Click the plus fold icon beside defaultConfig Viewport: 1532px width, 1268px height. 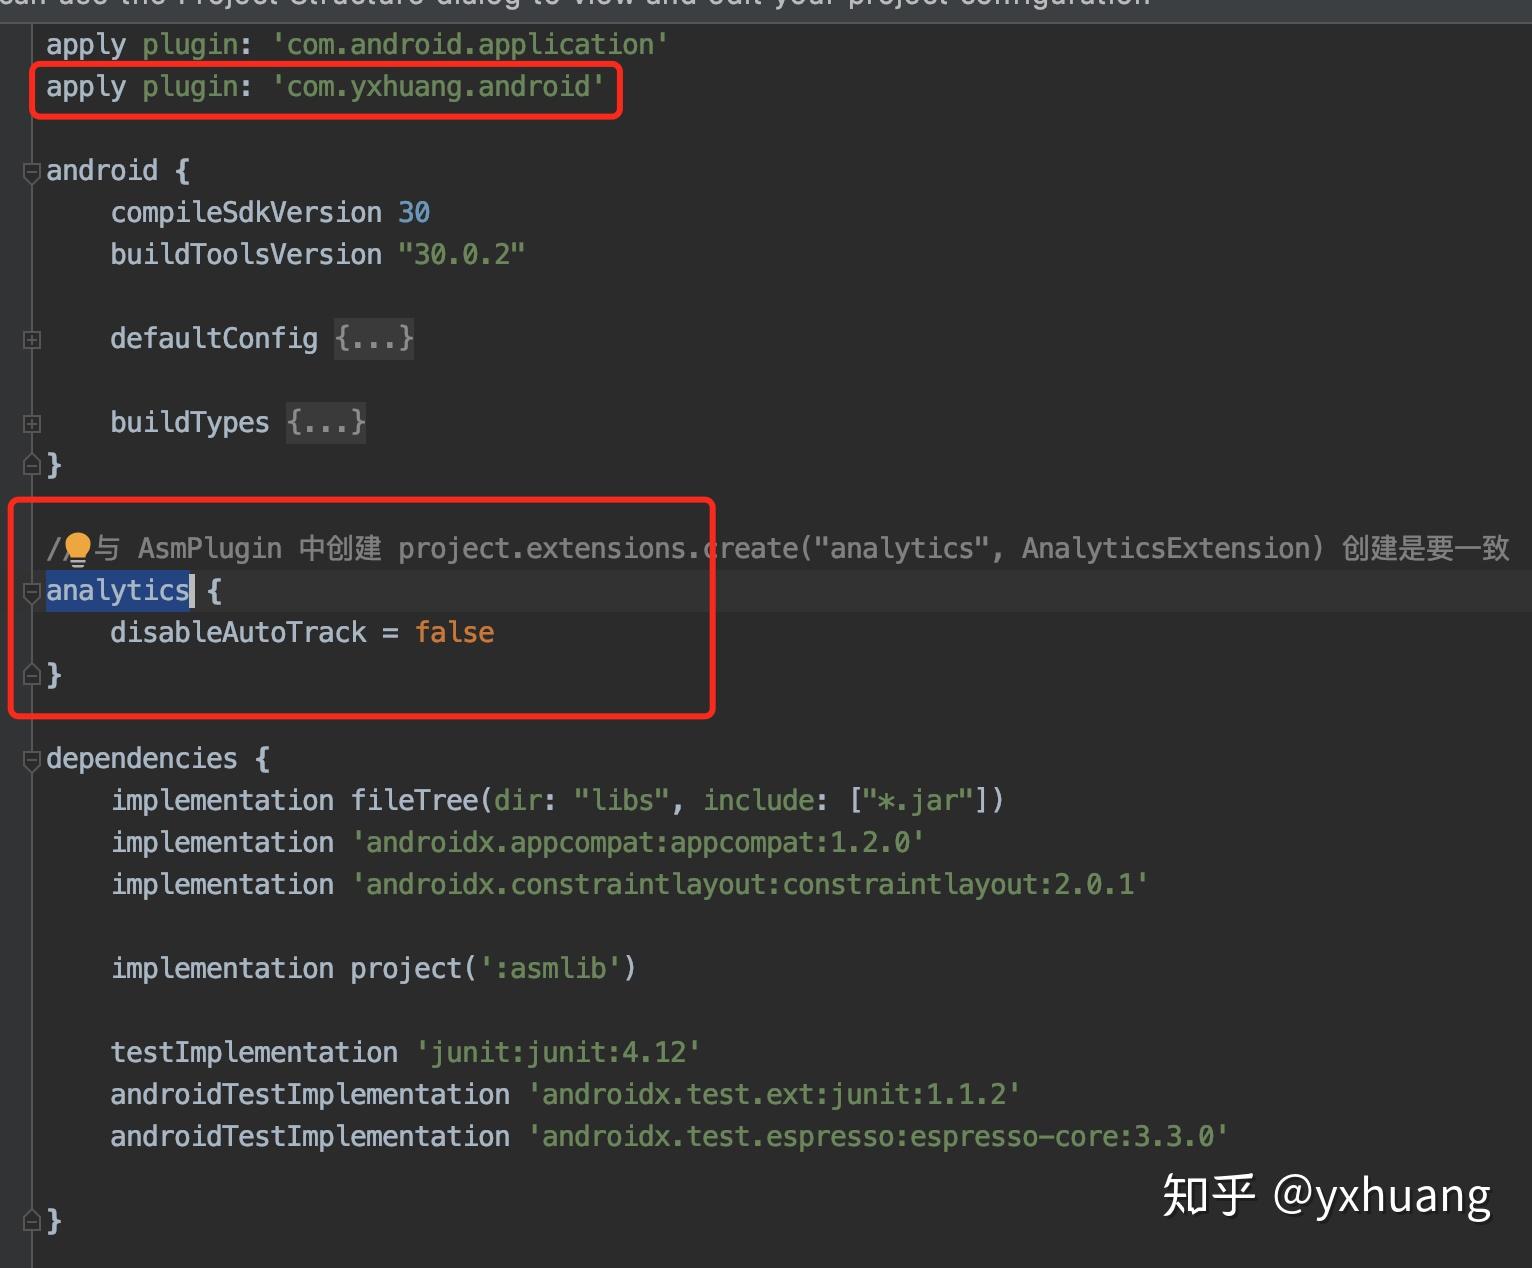coord(31,339)
